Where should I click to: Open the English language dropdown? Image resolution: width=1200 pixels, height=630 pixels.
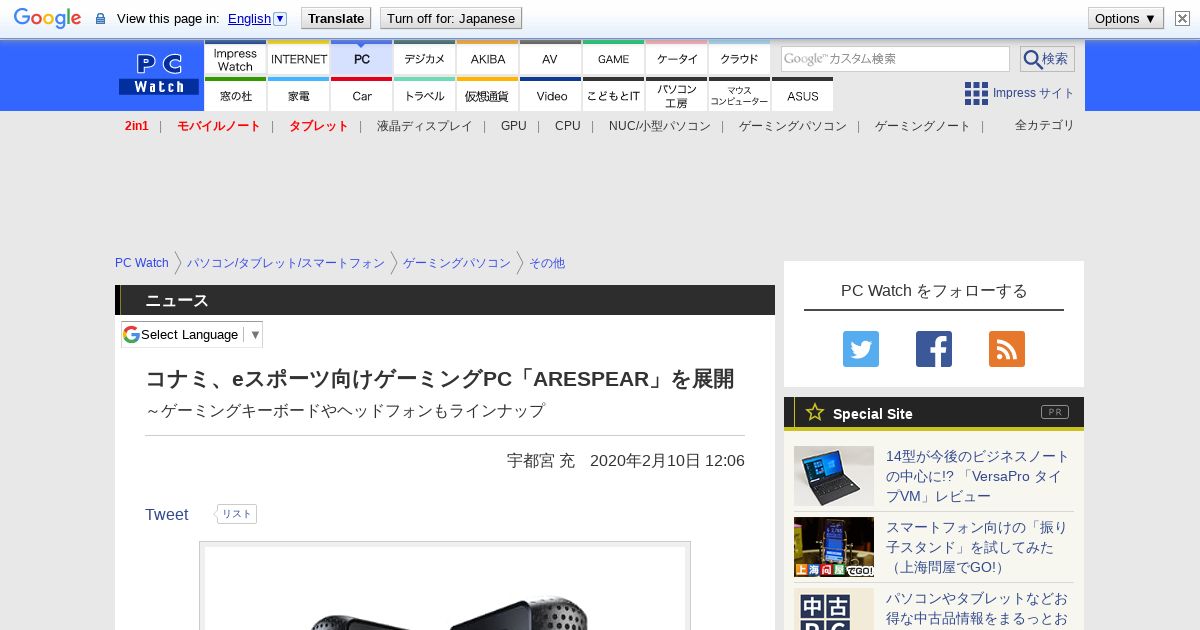[257, 18]
